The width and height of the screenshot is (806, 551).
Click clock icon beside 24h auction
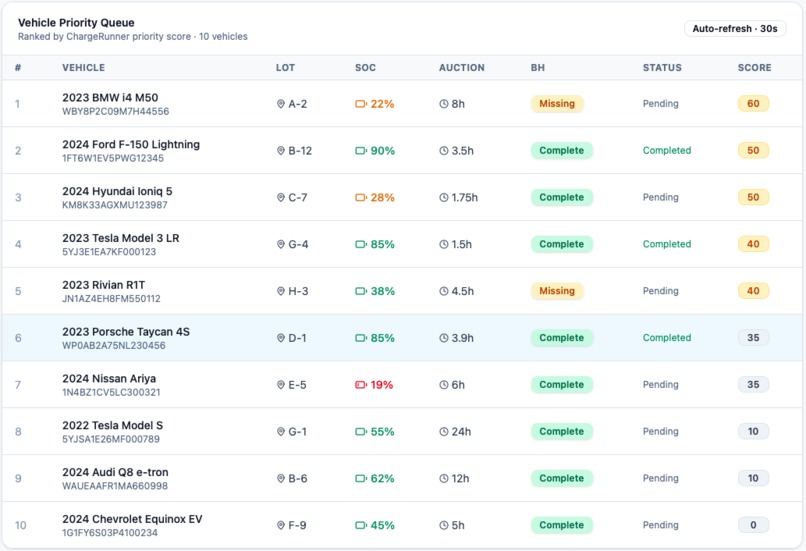444,431
